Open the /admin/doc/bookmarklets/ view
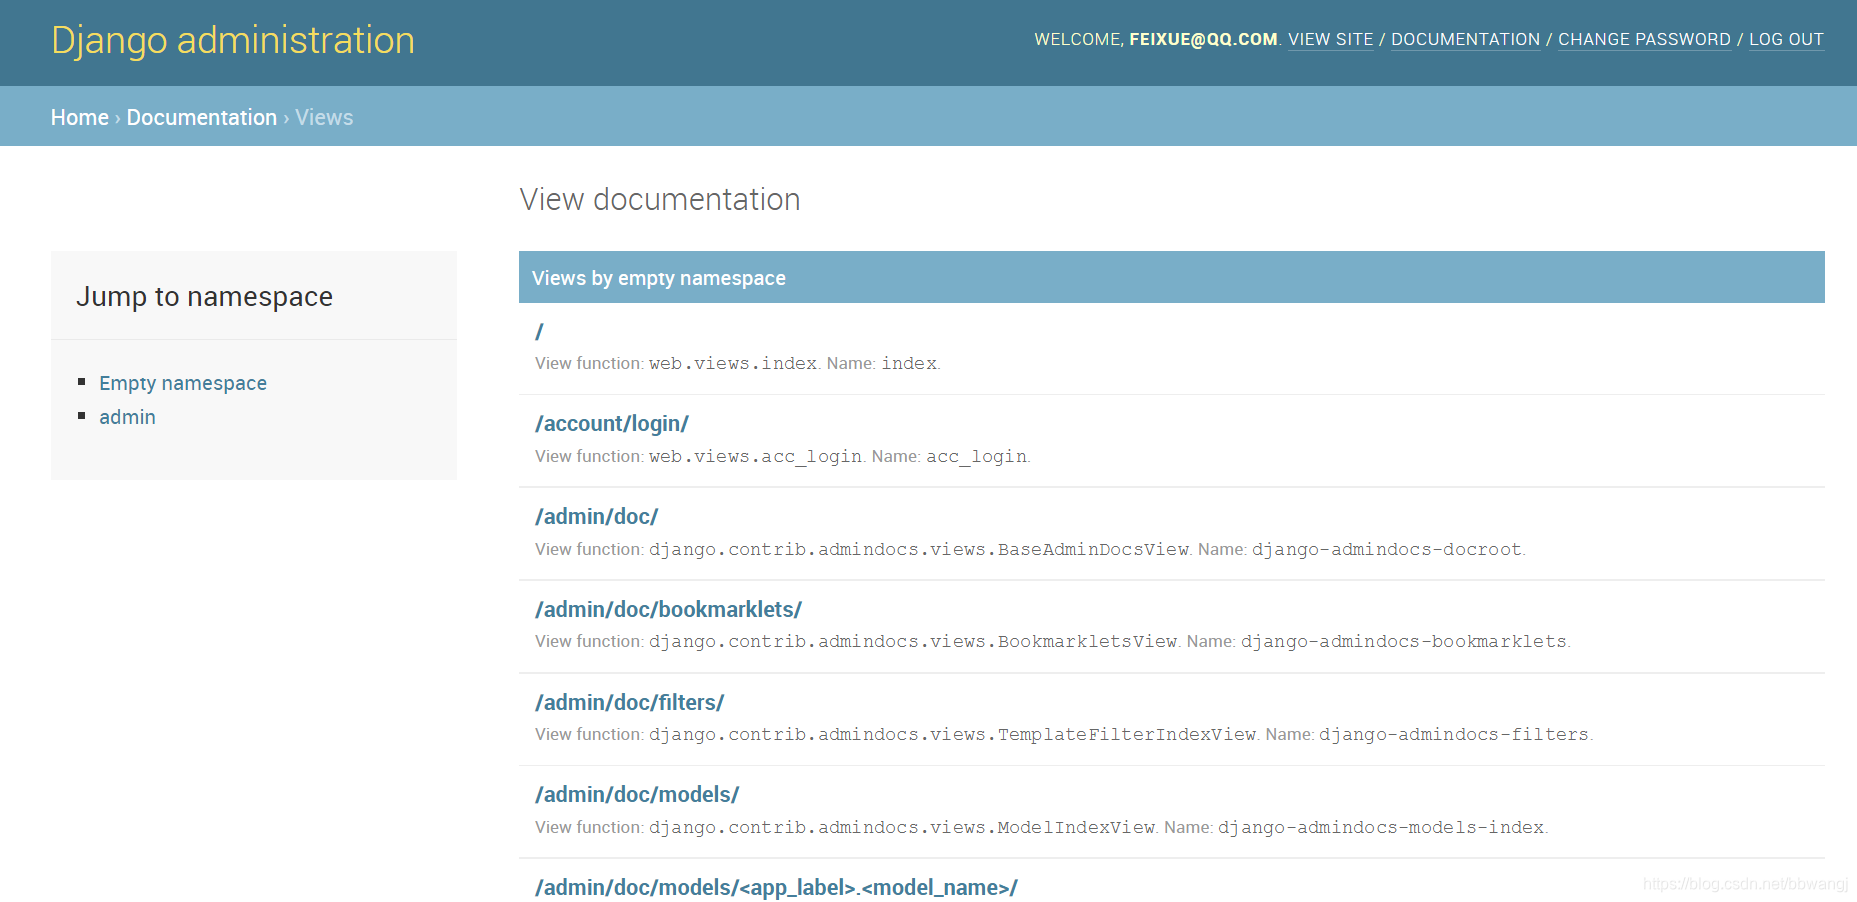This screenshot has height=902, width=1857. (668, 609)
